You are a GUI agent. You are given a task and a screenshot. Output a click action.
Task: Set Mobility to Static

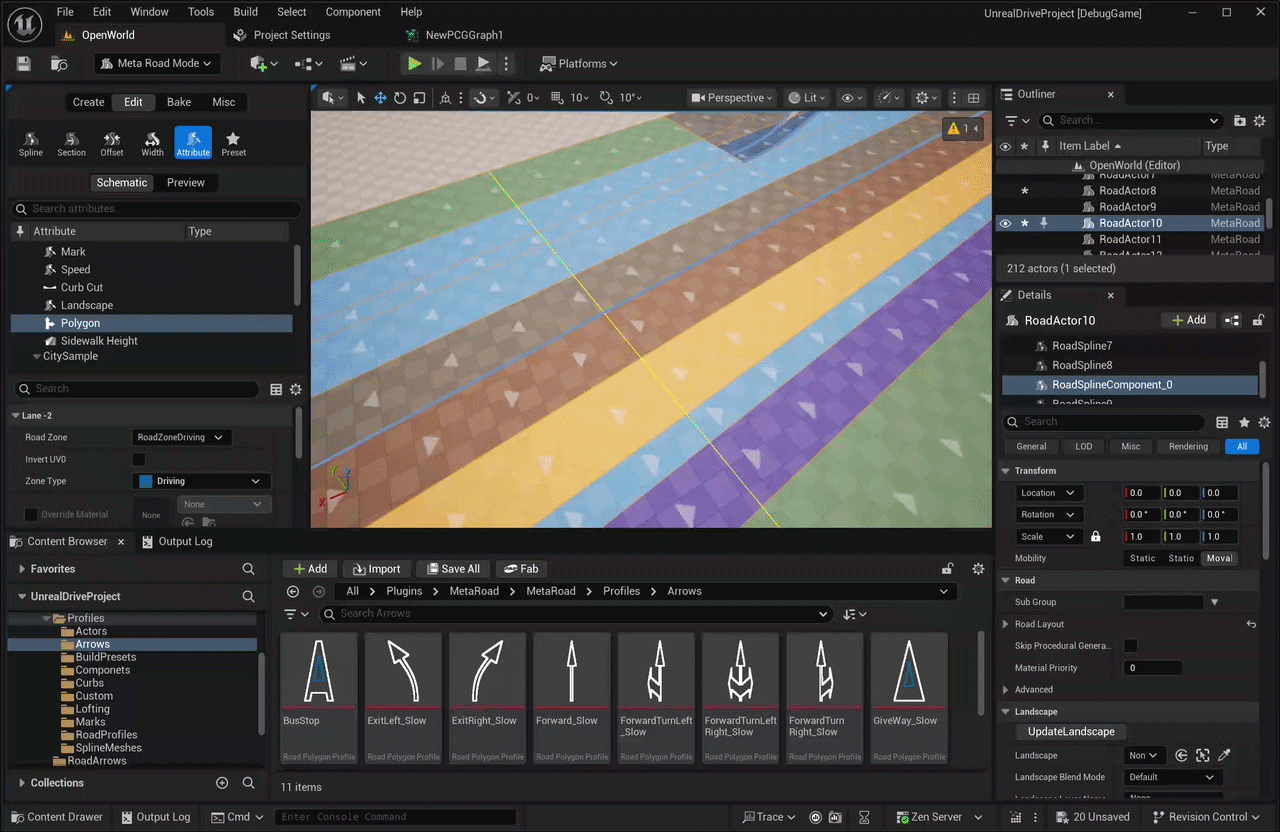coord(1143,558)
